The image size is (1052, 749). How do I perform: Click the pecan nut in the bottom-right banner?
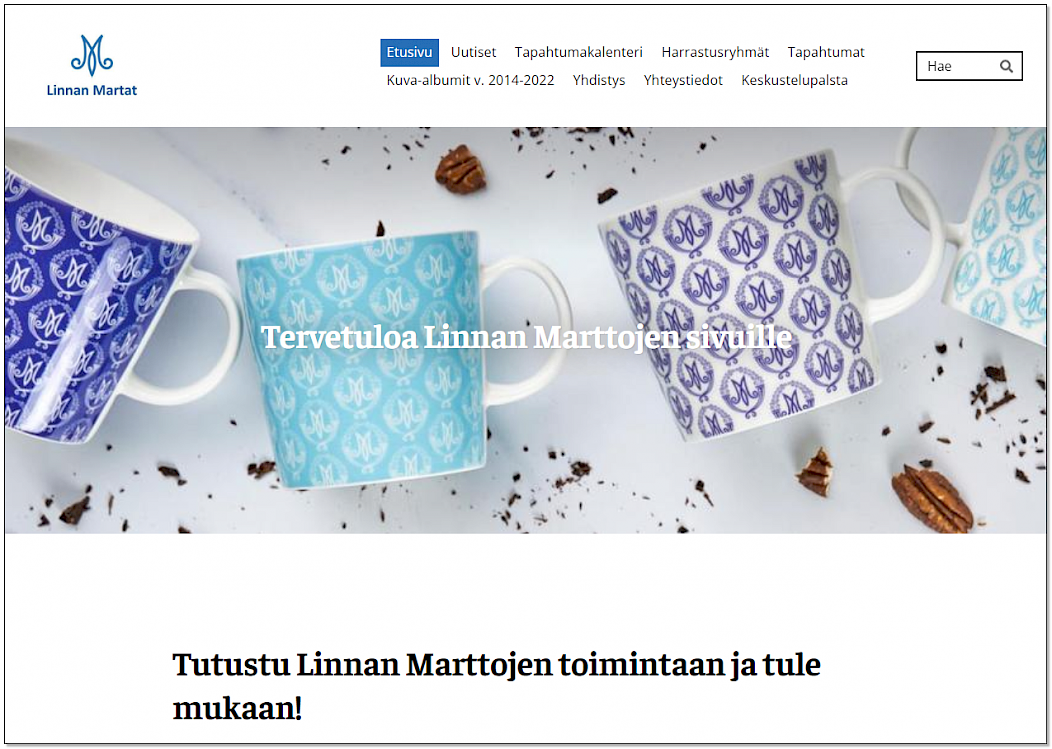pos(932,499)
